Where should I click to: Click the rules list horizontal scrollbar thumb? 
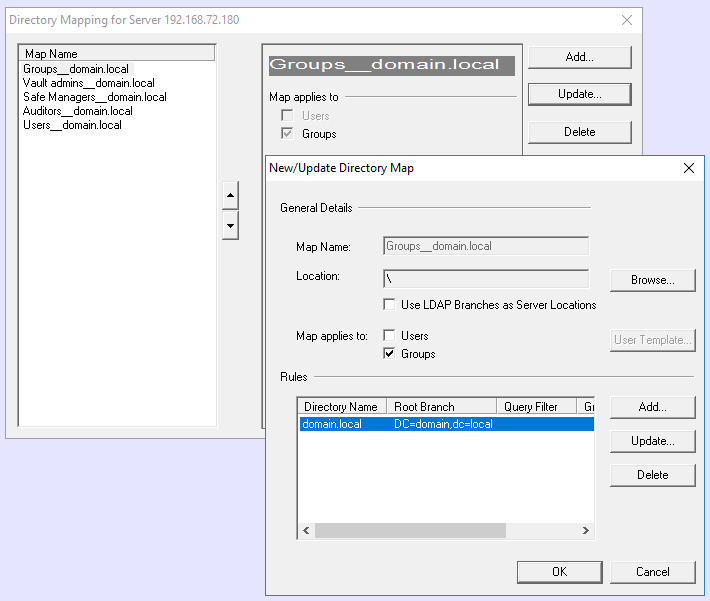[x=410, y=530]
